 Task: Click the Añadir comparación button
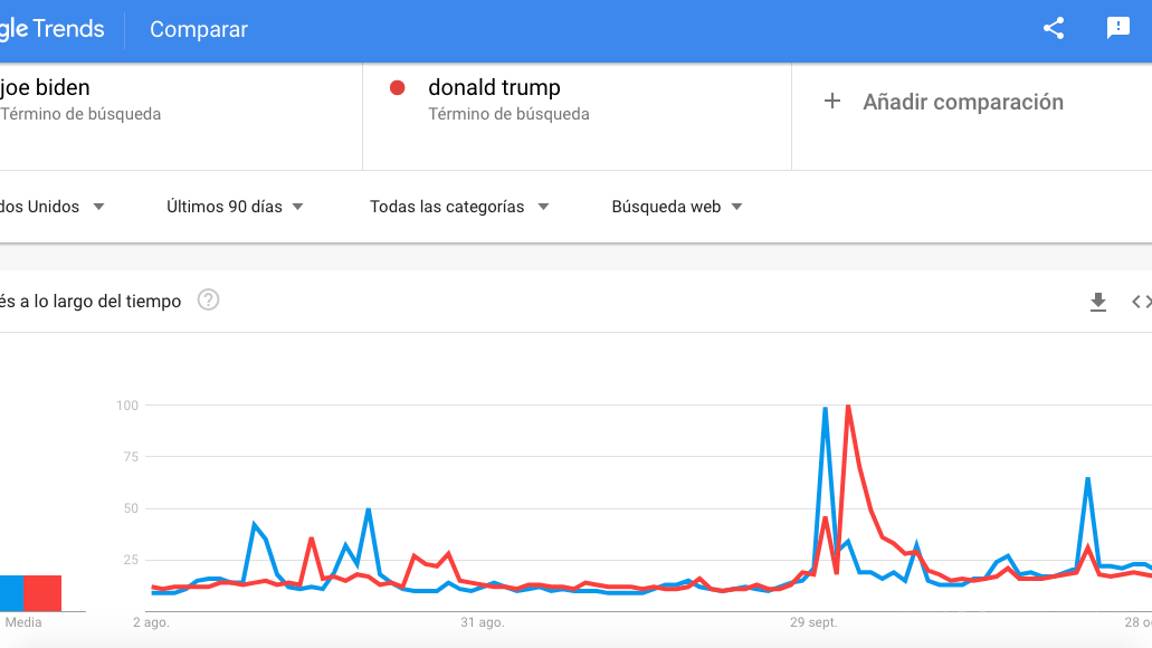(962, 101)
